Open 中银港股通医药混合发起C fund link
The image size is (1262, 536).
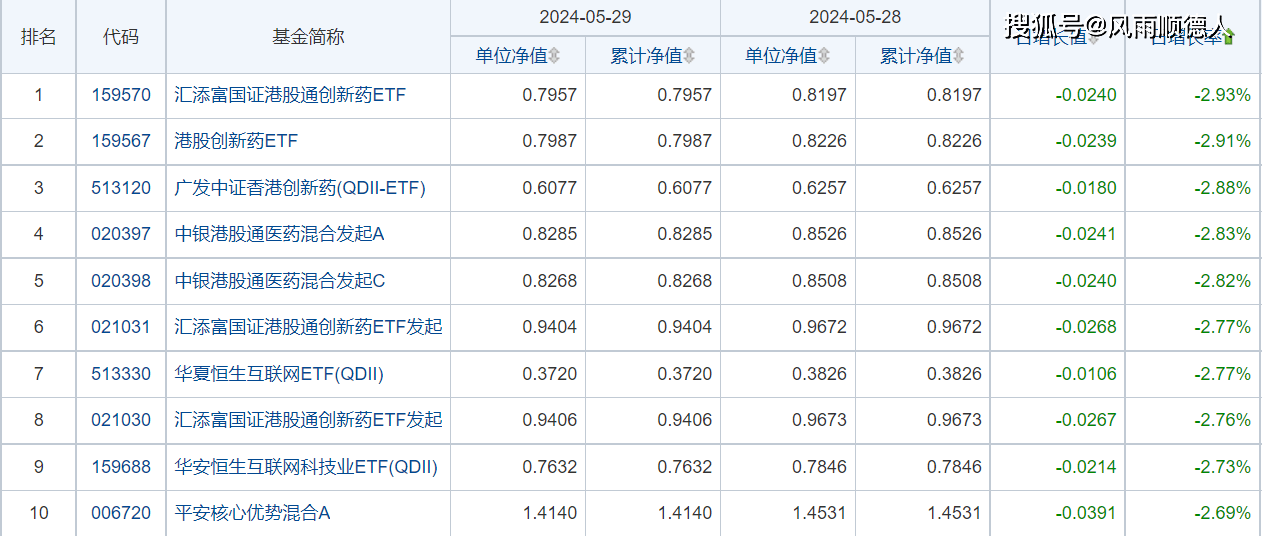pos(280,281)
